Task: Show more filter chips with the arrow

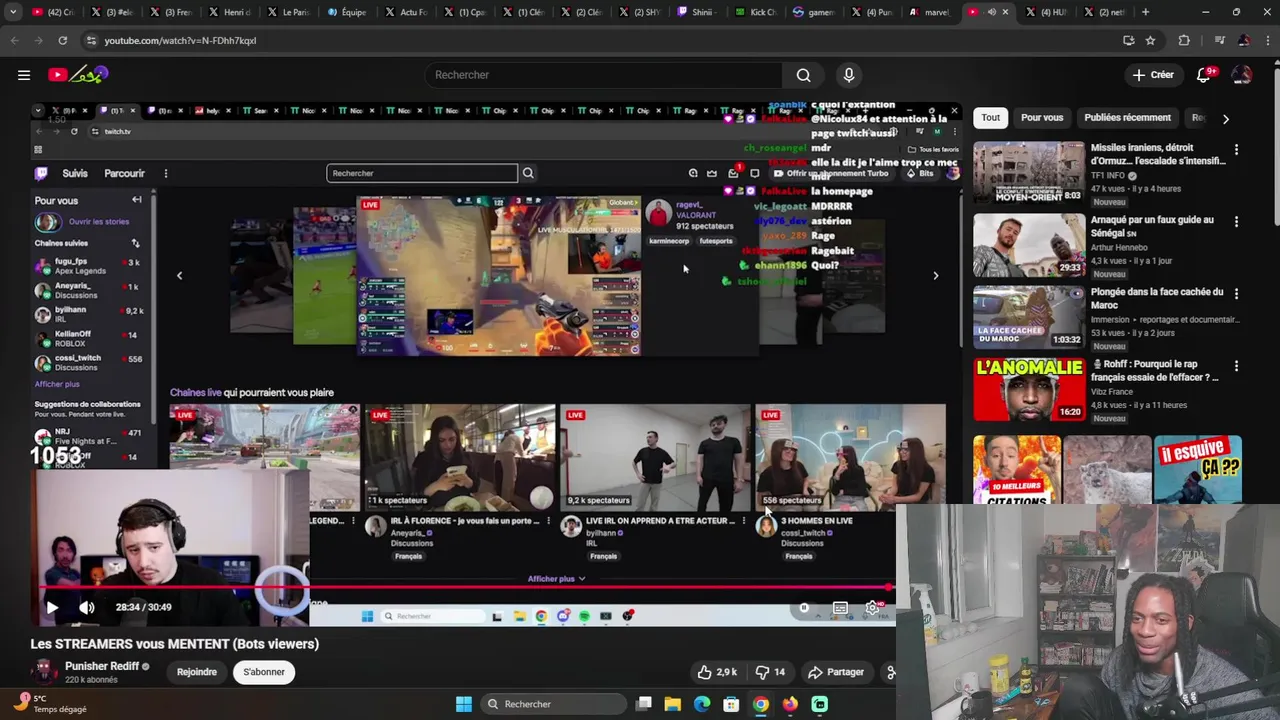Action: pos(1225,118)
